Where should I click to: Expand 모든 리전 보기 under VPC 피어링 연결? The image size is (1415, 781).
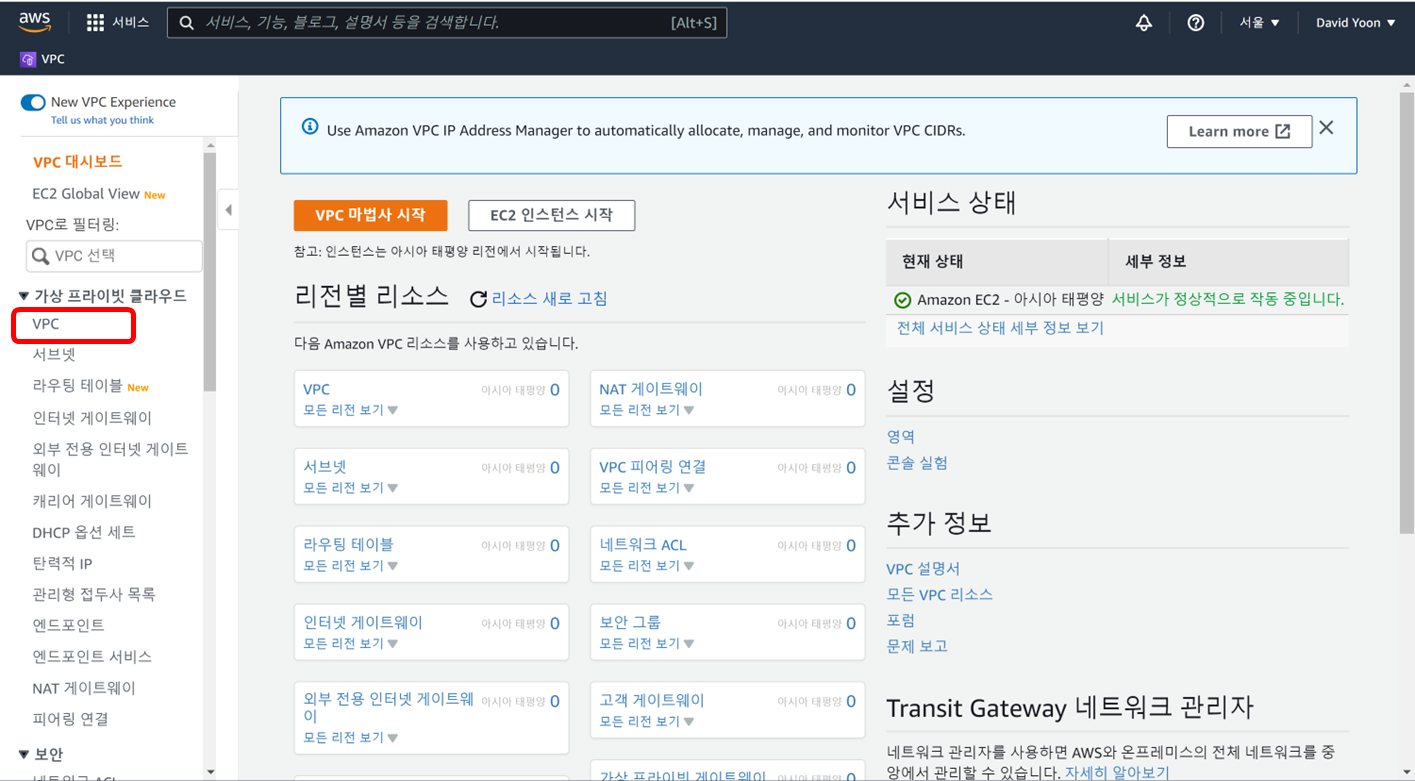646,488
